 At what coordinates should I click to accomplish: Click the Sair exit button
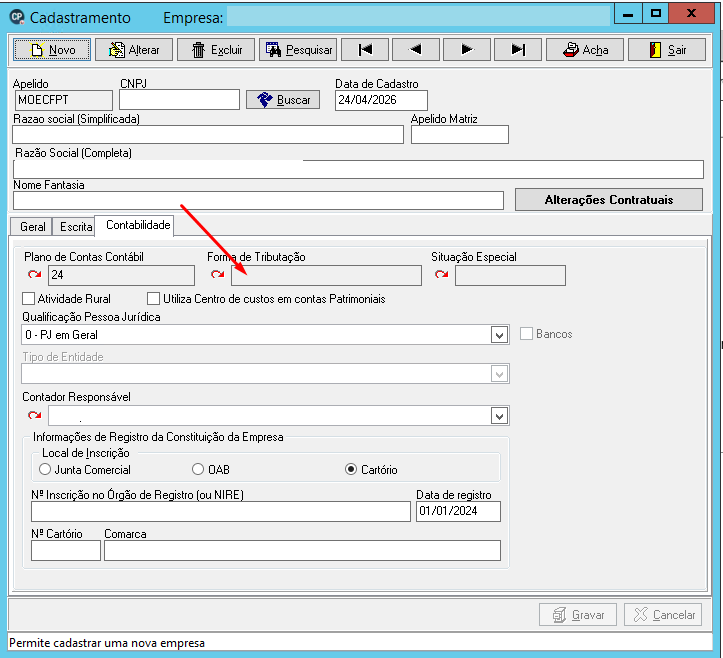coord(667,49)
